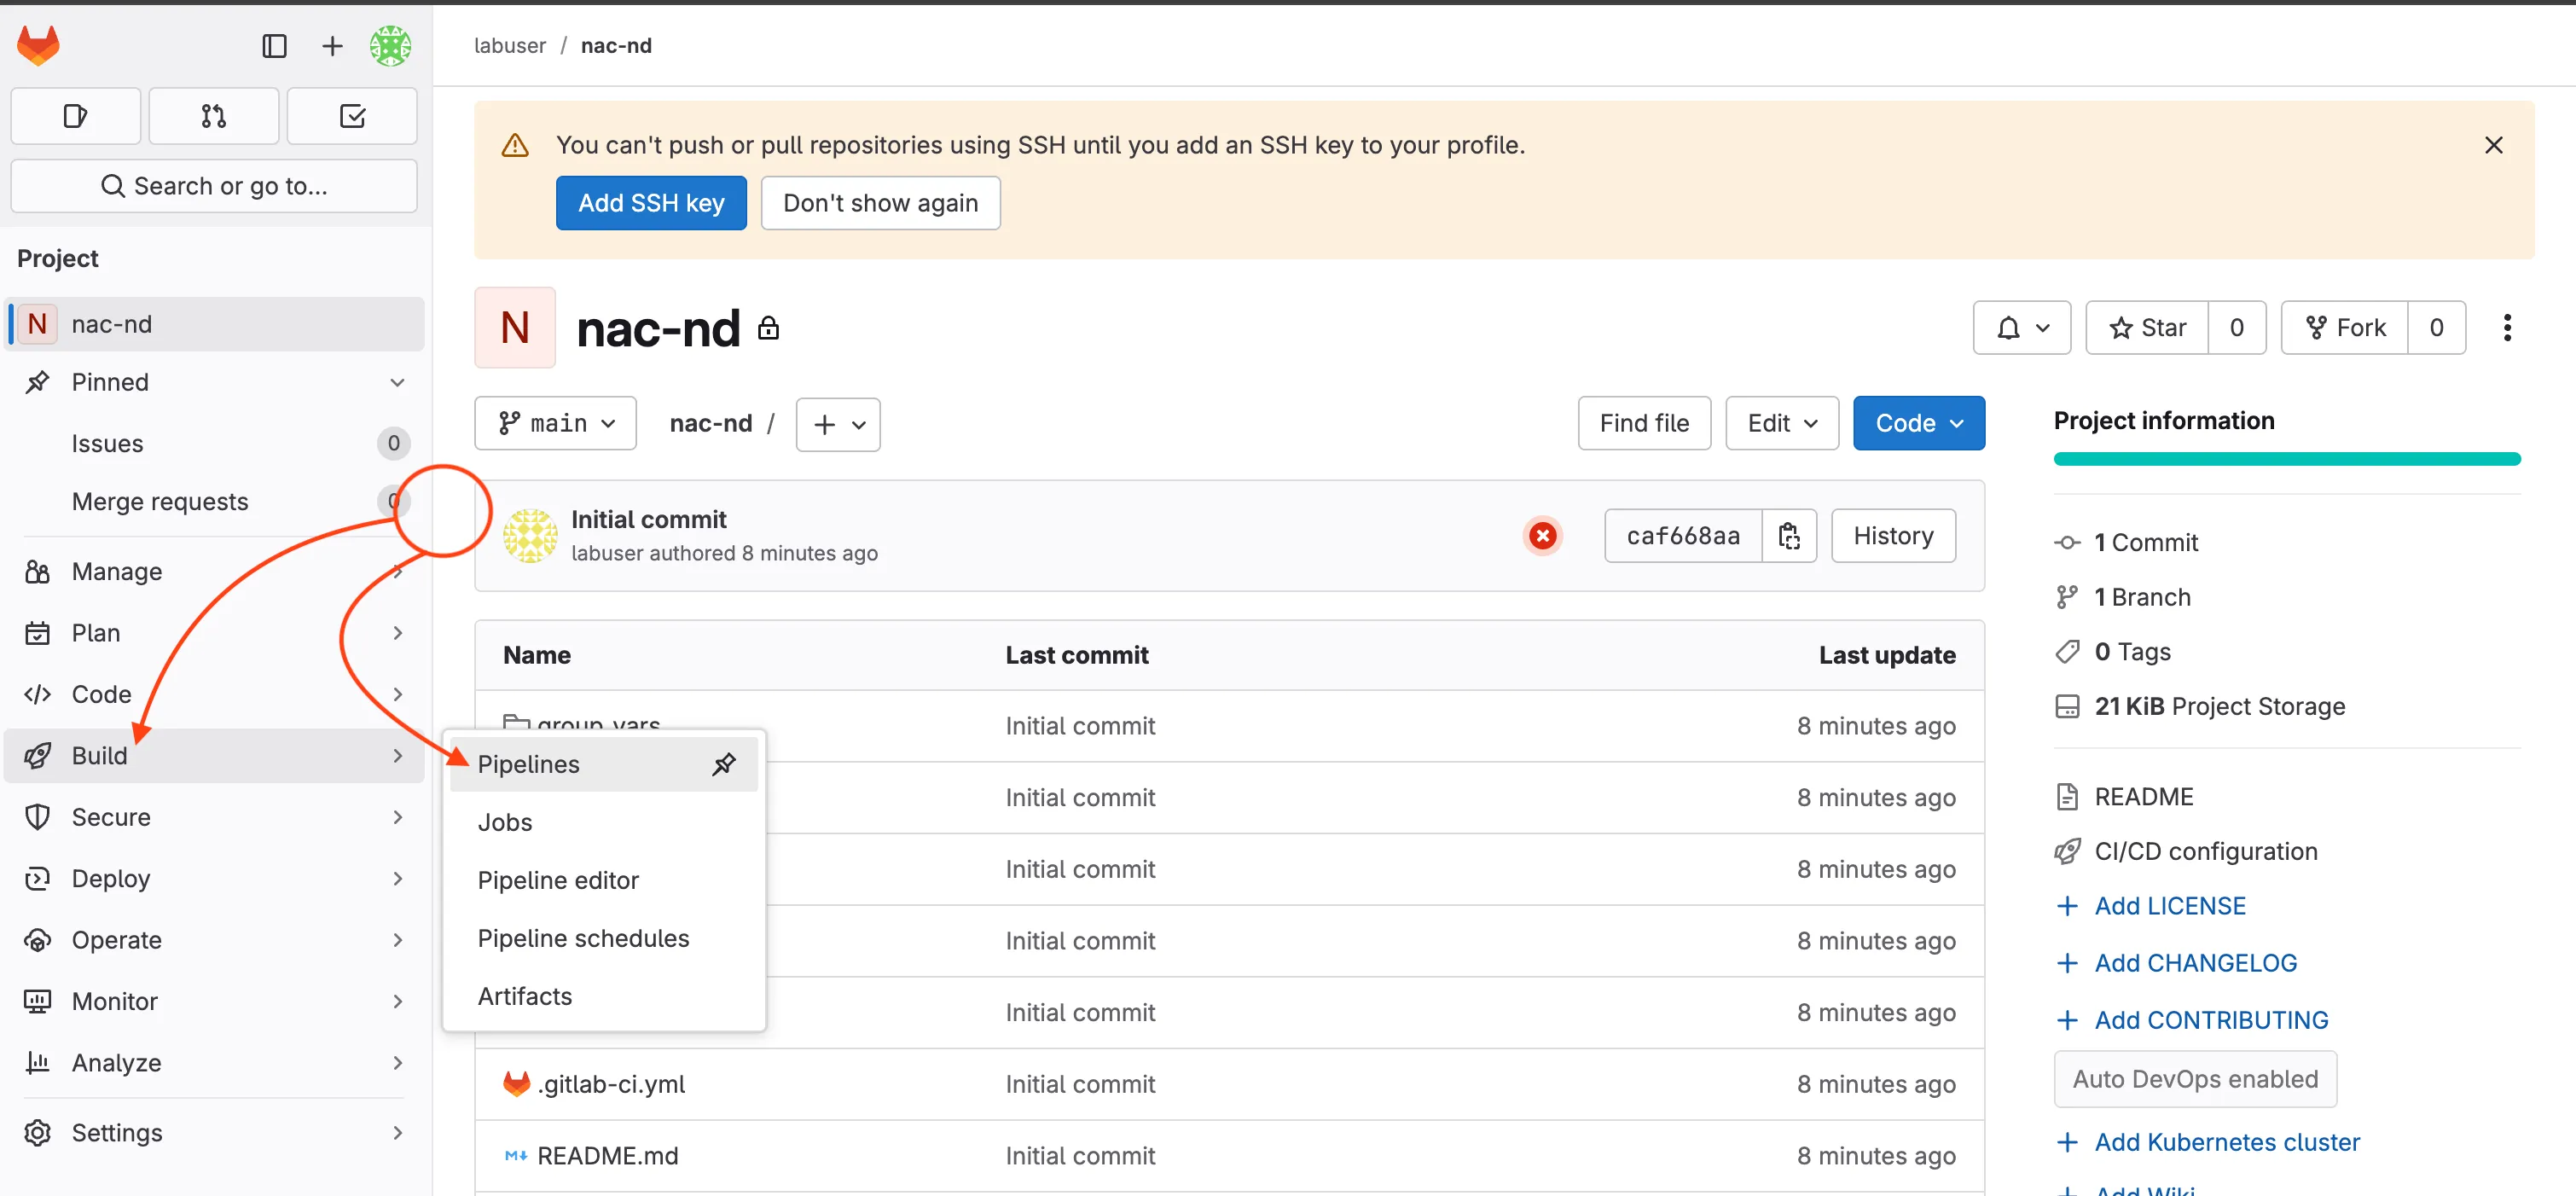Open Pipeline schedules from the submenu
Viewport: 2576px width, 1196px height.
pos(583,938)
